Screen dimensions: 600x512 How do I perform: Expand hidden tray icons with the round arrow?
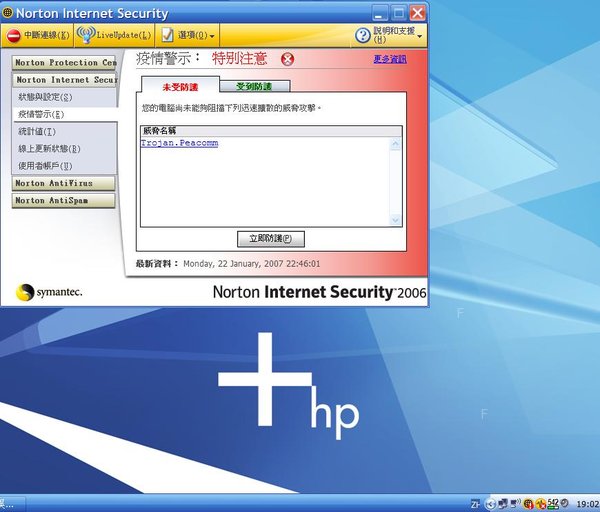click(491, 504)
